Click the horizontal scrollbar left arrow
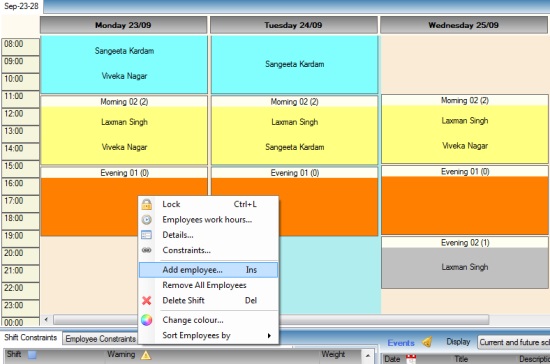The height and width of the screenshot is (364, 550). coord(46,319)
